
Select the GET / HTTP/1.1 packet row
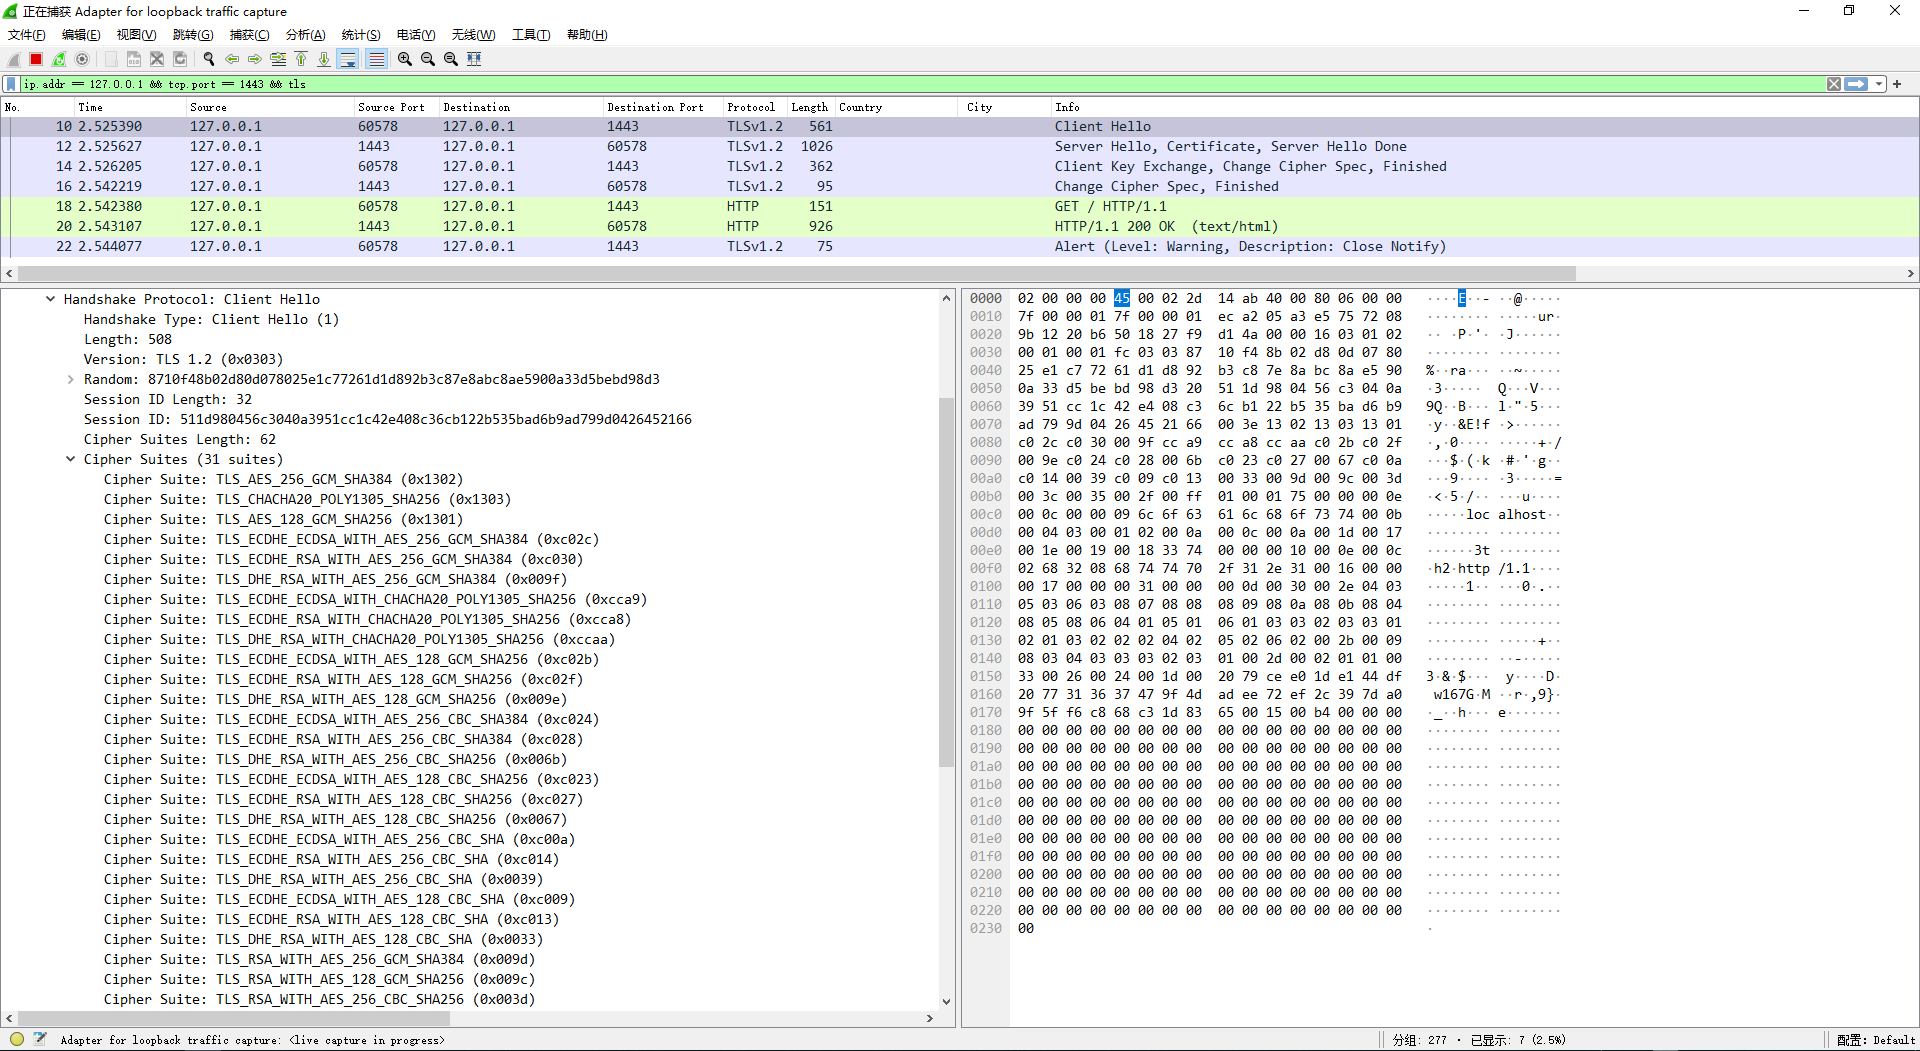[x=960, y=206]
